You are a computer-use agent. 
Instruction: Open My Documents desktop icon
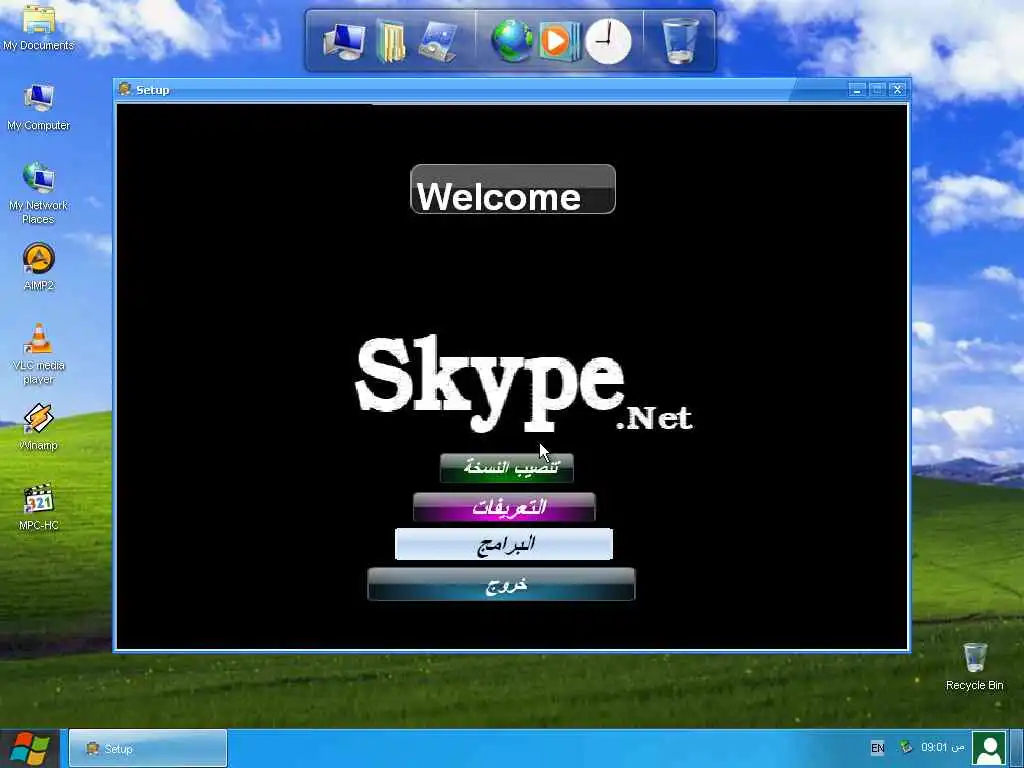click(39, 26)
